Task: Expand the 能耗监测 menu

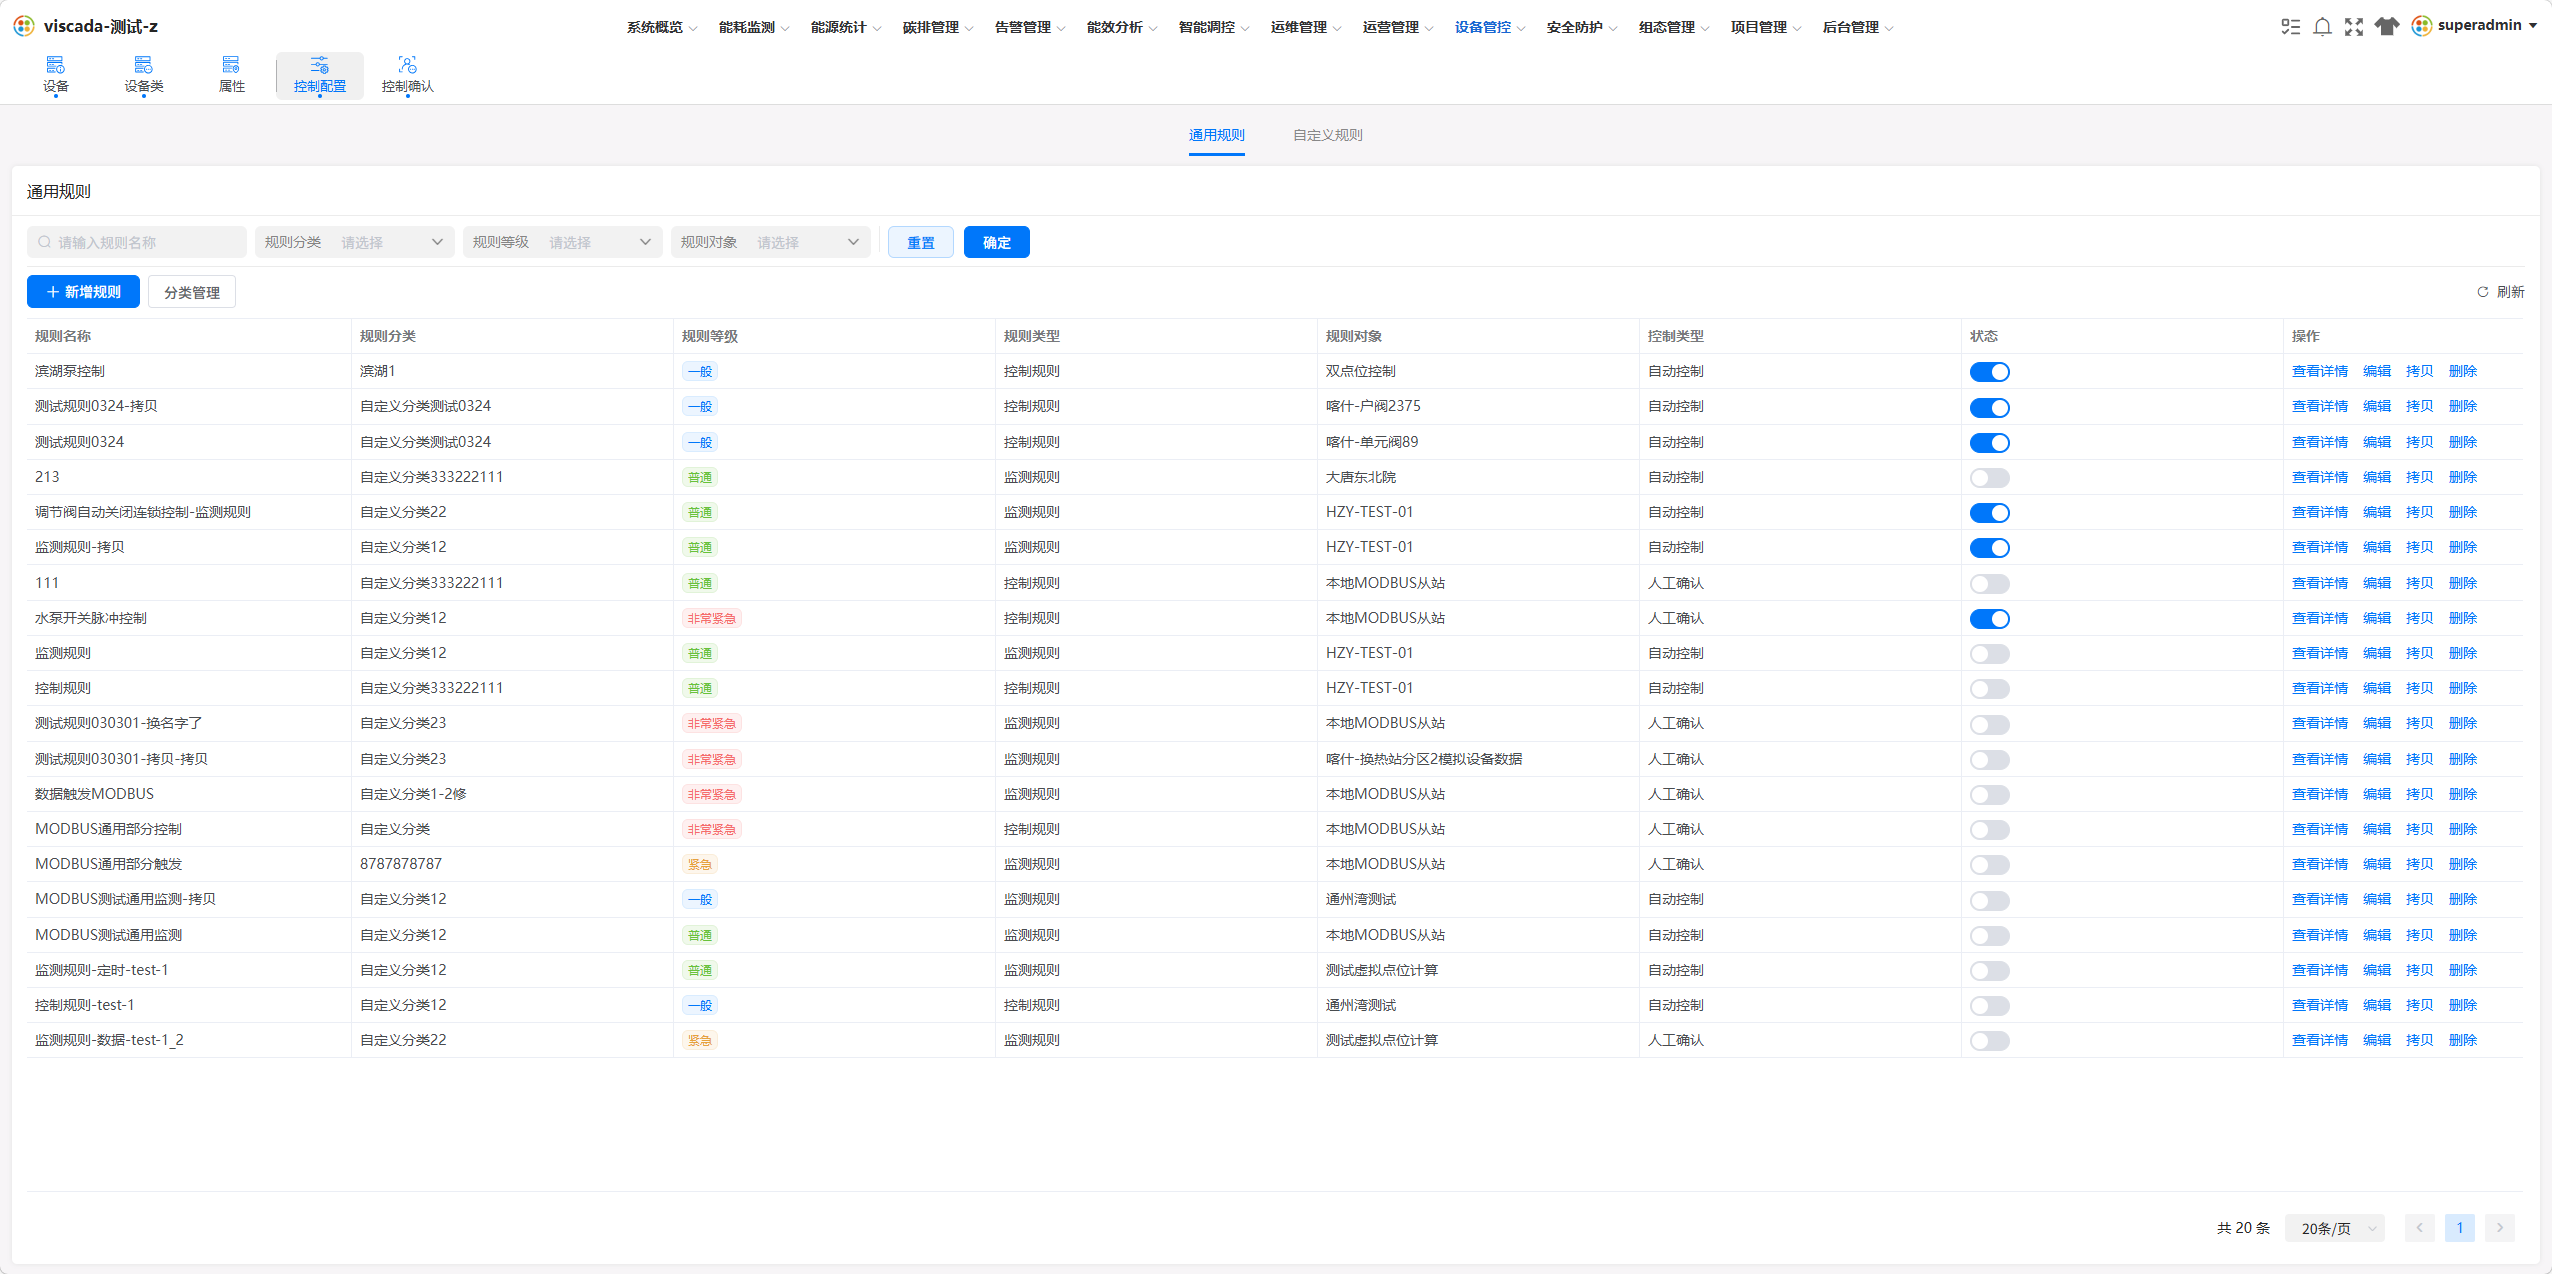Action: (754, 27)
